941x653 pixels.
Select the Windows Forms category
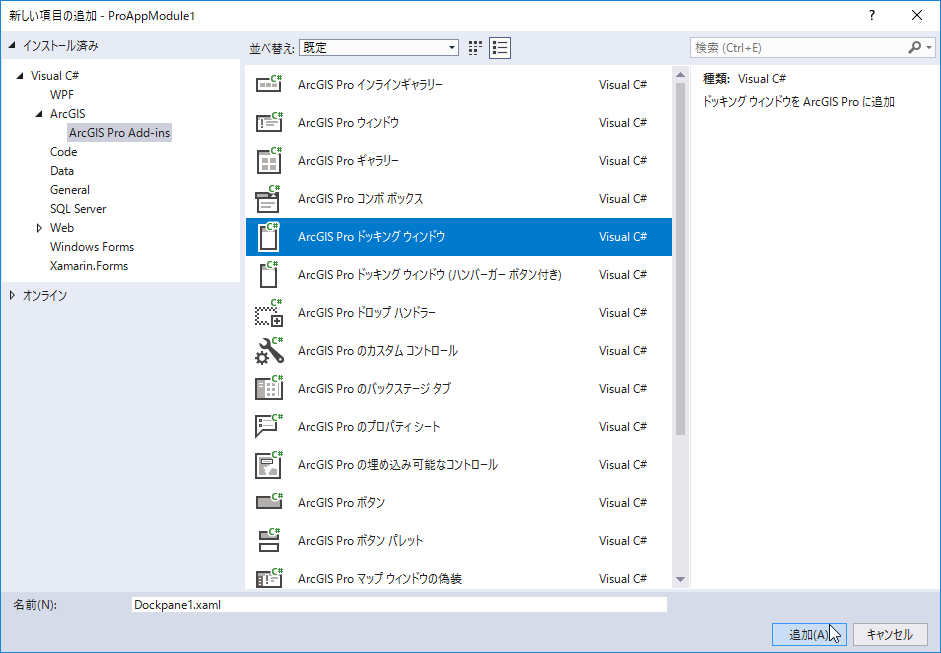(92, 247)
